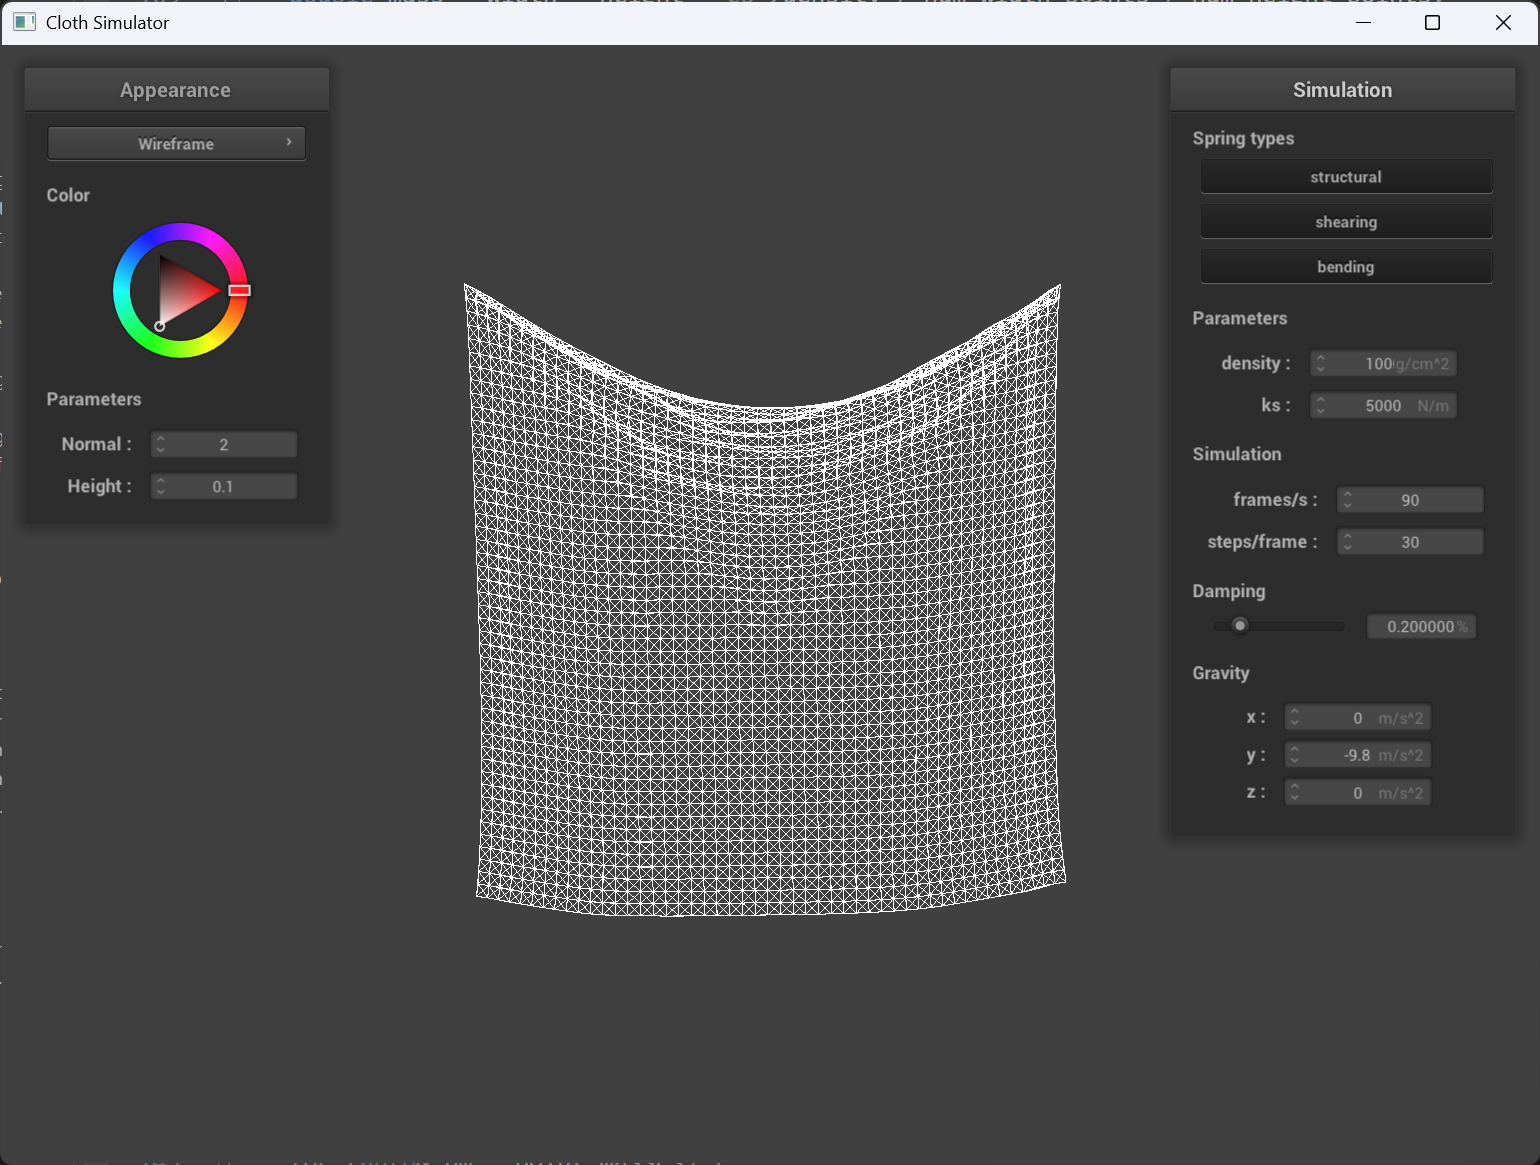Click the 'Gravity' heading
Viewport: 1540px width, 1165px height.
pyautogui.click(x=1221, y=673)
